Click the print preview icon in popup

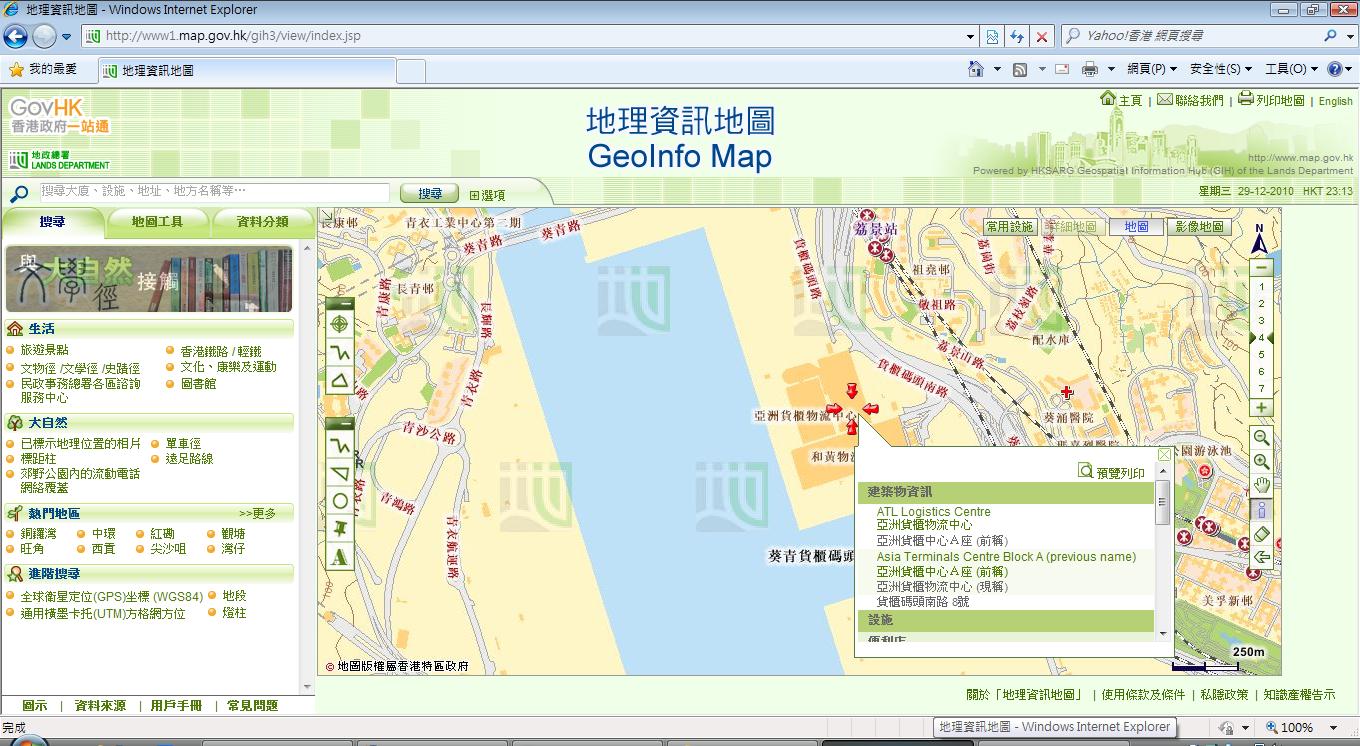(1085, 471)
